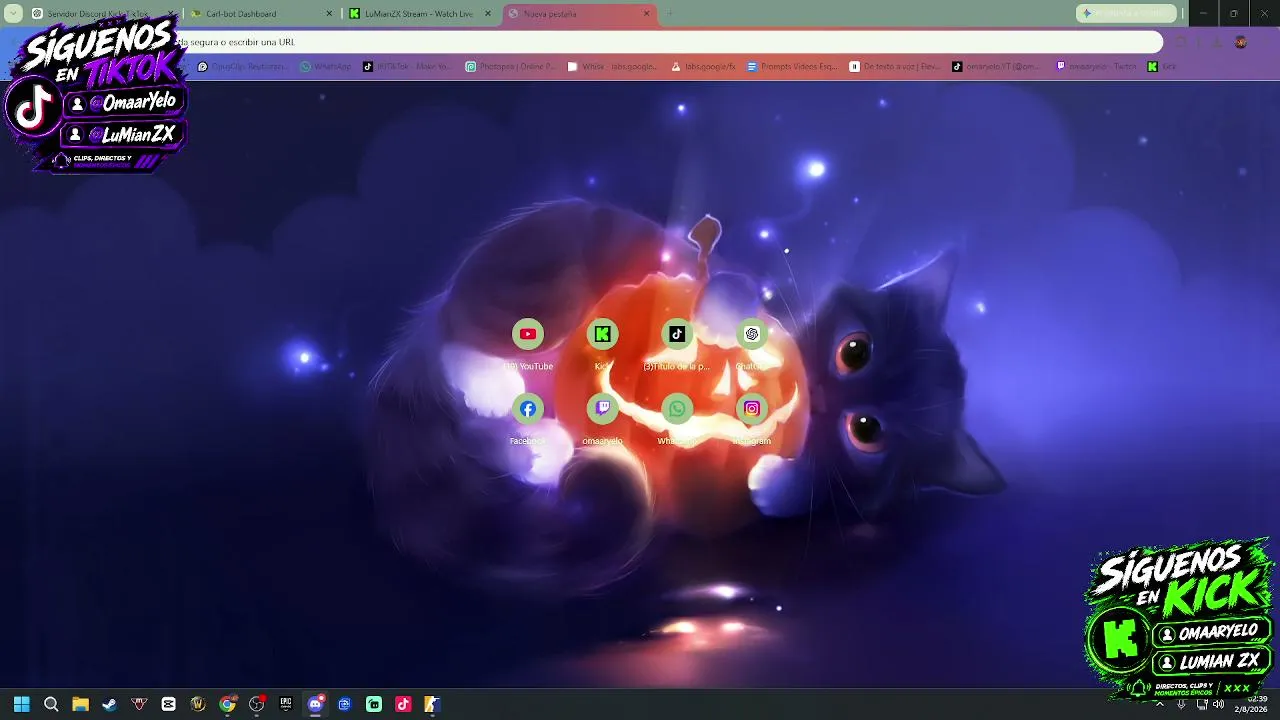Open OBS Studio from the taskbar
The width and height of the screenshot is (1280, 720).
click(x=257, y=704)
